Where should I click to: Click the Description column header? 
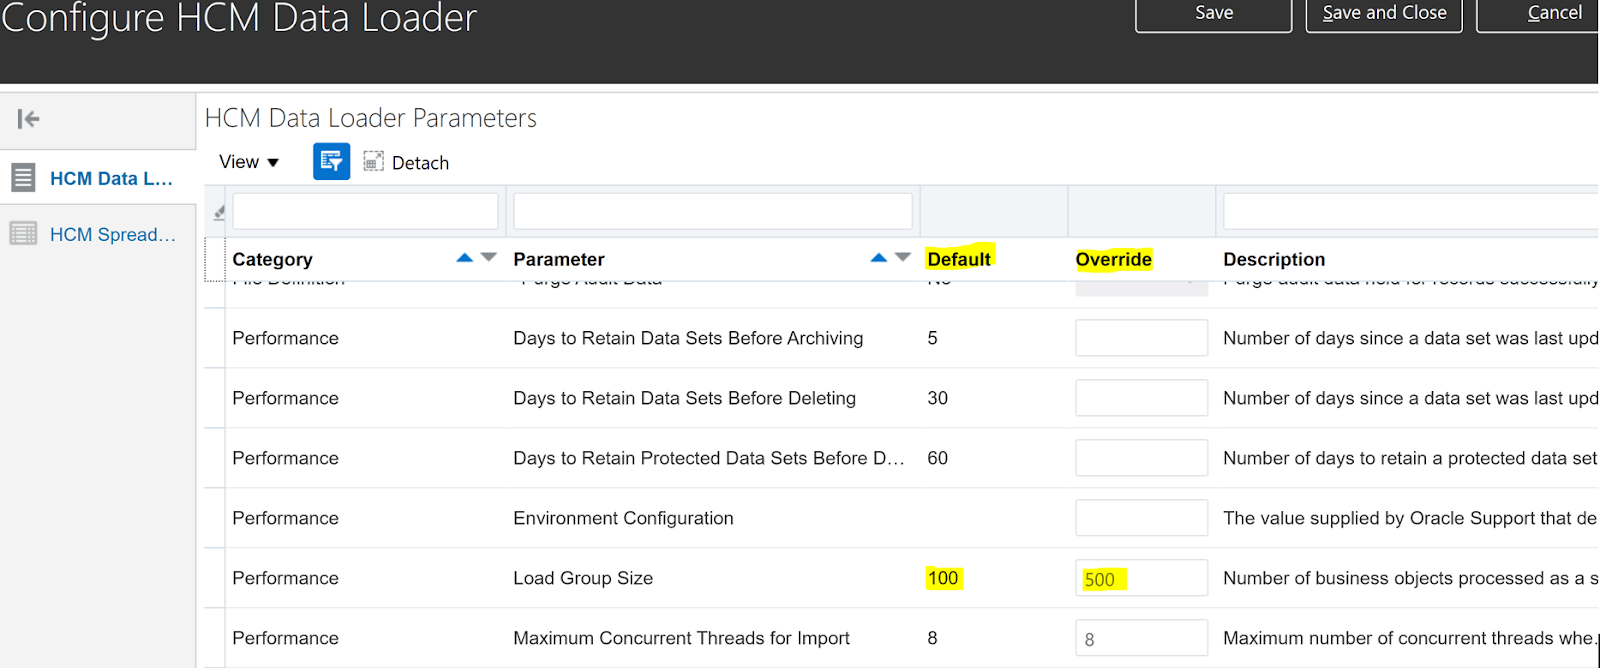click(x=1274, y=259)
